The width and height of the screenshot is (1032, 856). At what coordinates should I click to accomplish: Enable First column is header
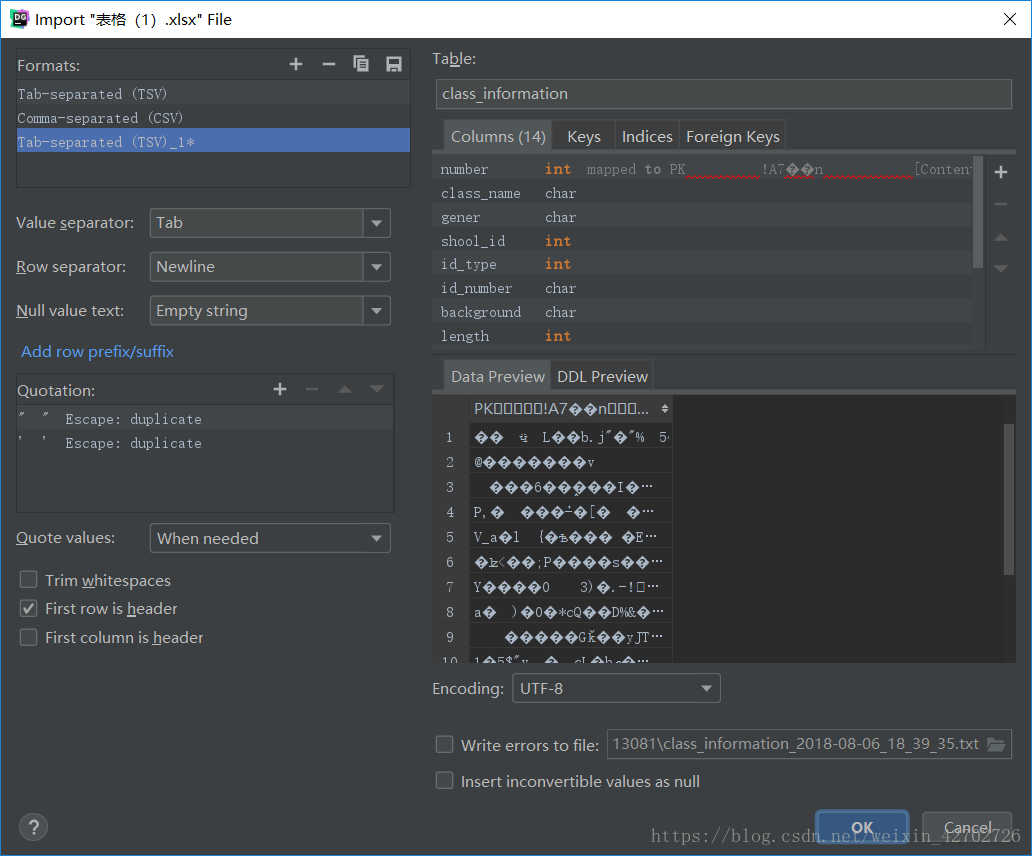click(28, 638)
